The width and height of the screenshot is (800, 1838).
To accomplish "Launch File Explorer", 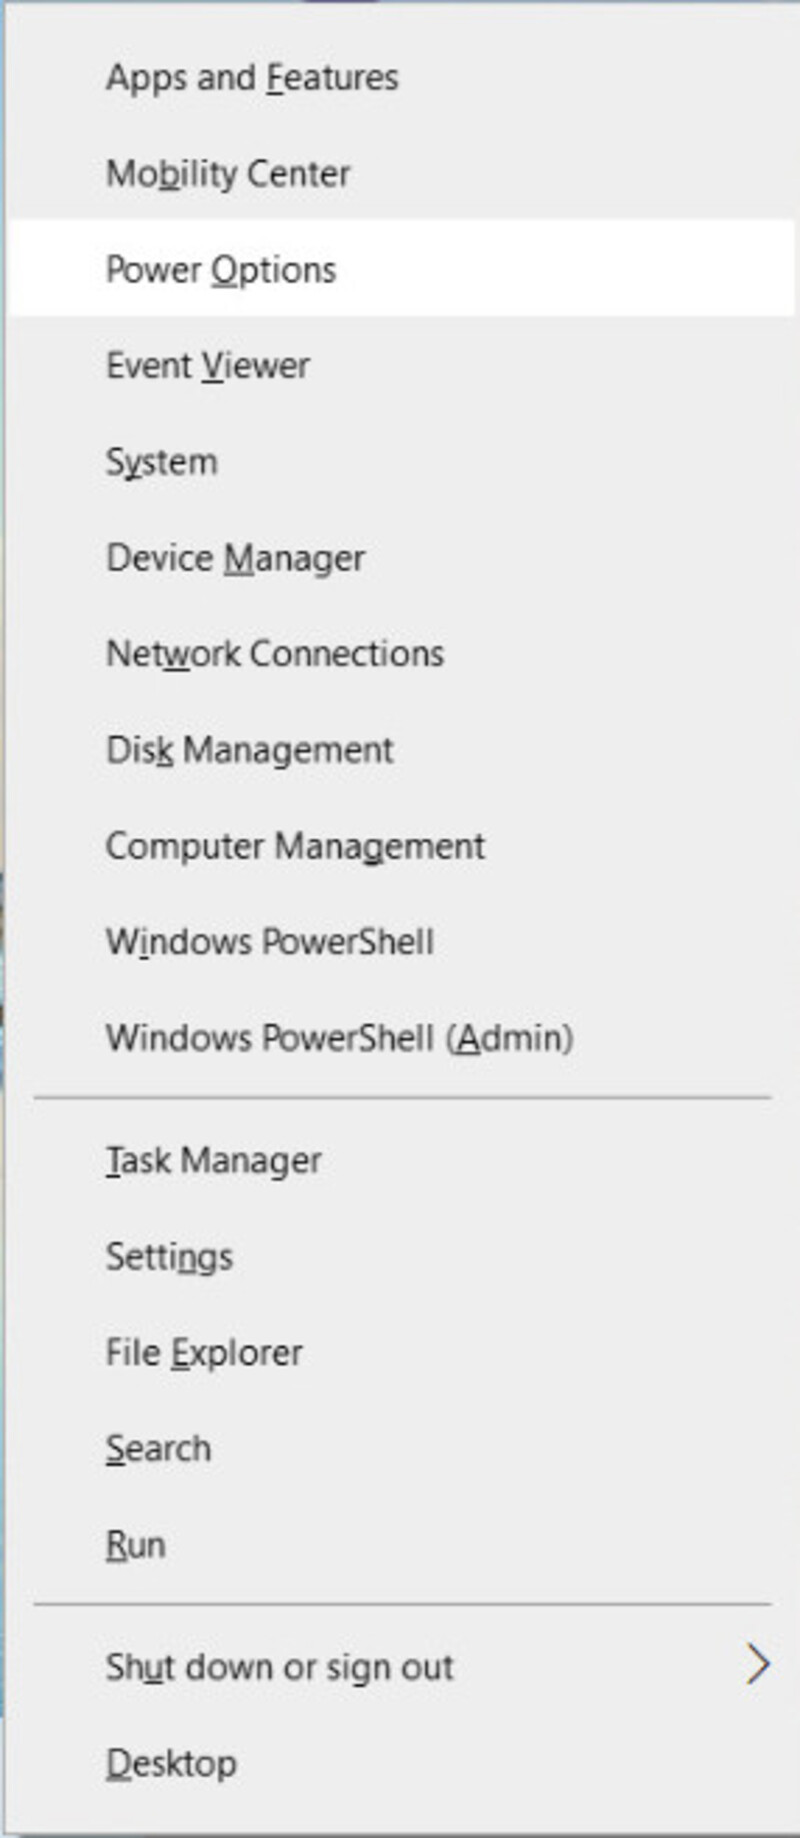I will [x=401, y=1352].
